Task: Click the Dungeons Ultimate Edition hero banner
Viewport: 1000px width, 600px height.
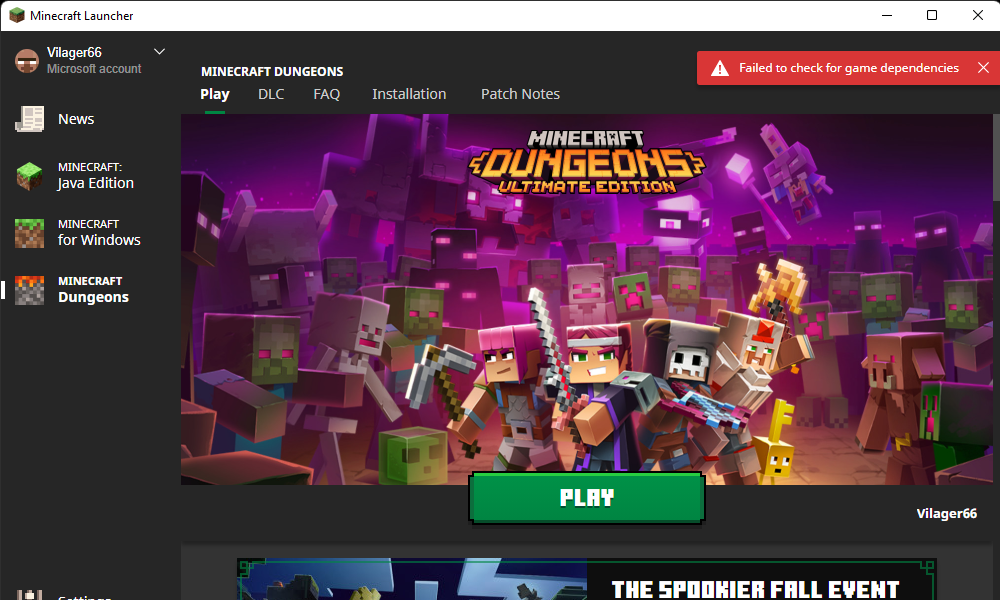Action: [587, 299]
